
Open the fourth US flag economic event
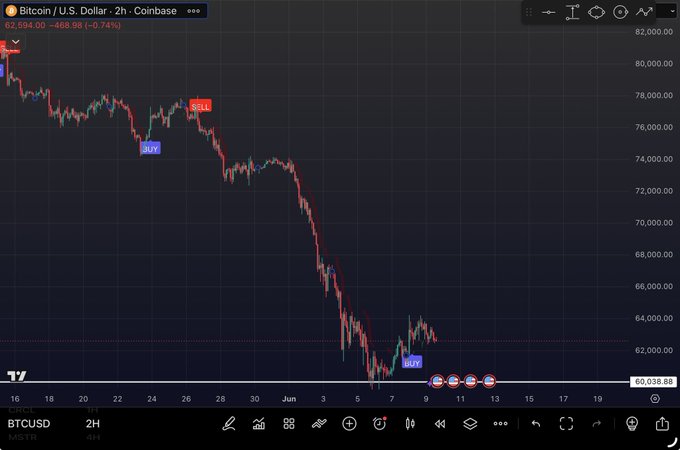point(489,382)
